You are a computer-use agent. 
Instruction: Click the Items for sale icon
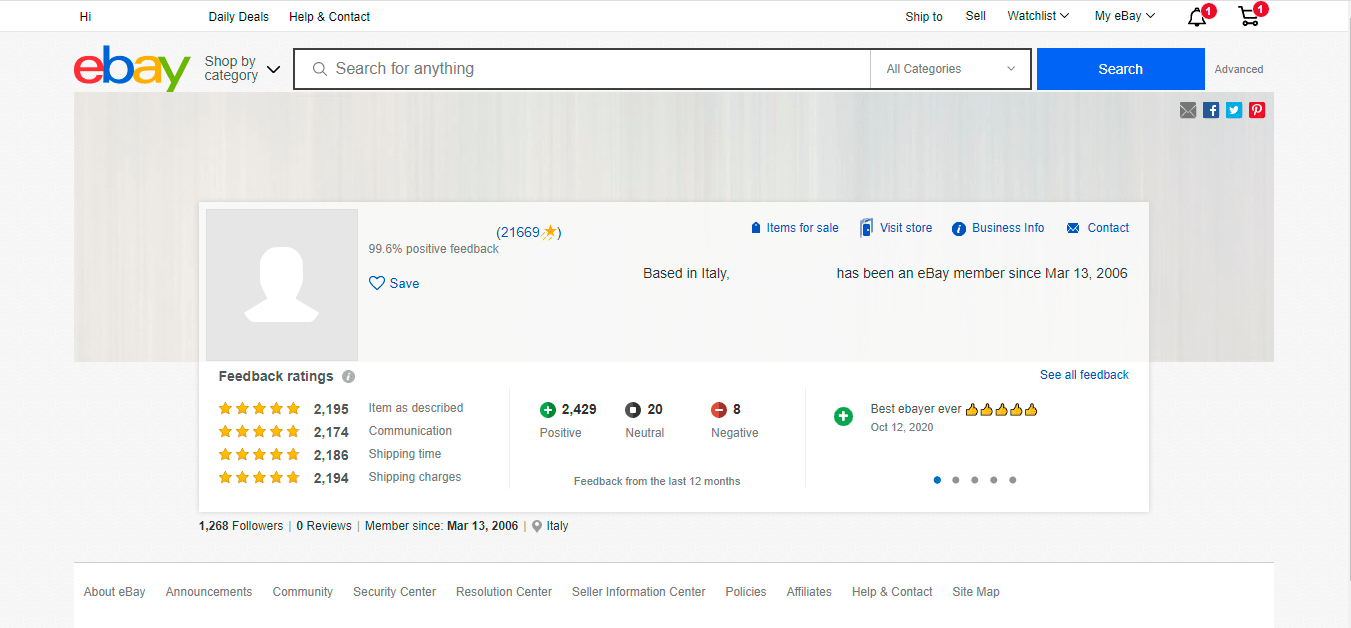(756, 227)
